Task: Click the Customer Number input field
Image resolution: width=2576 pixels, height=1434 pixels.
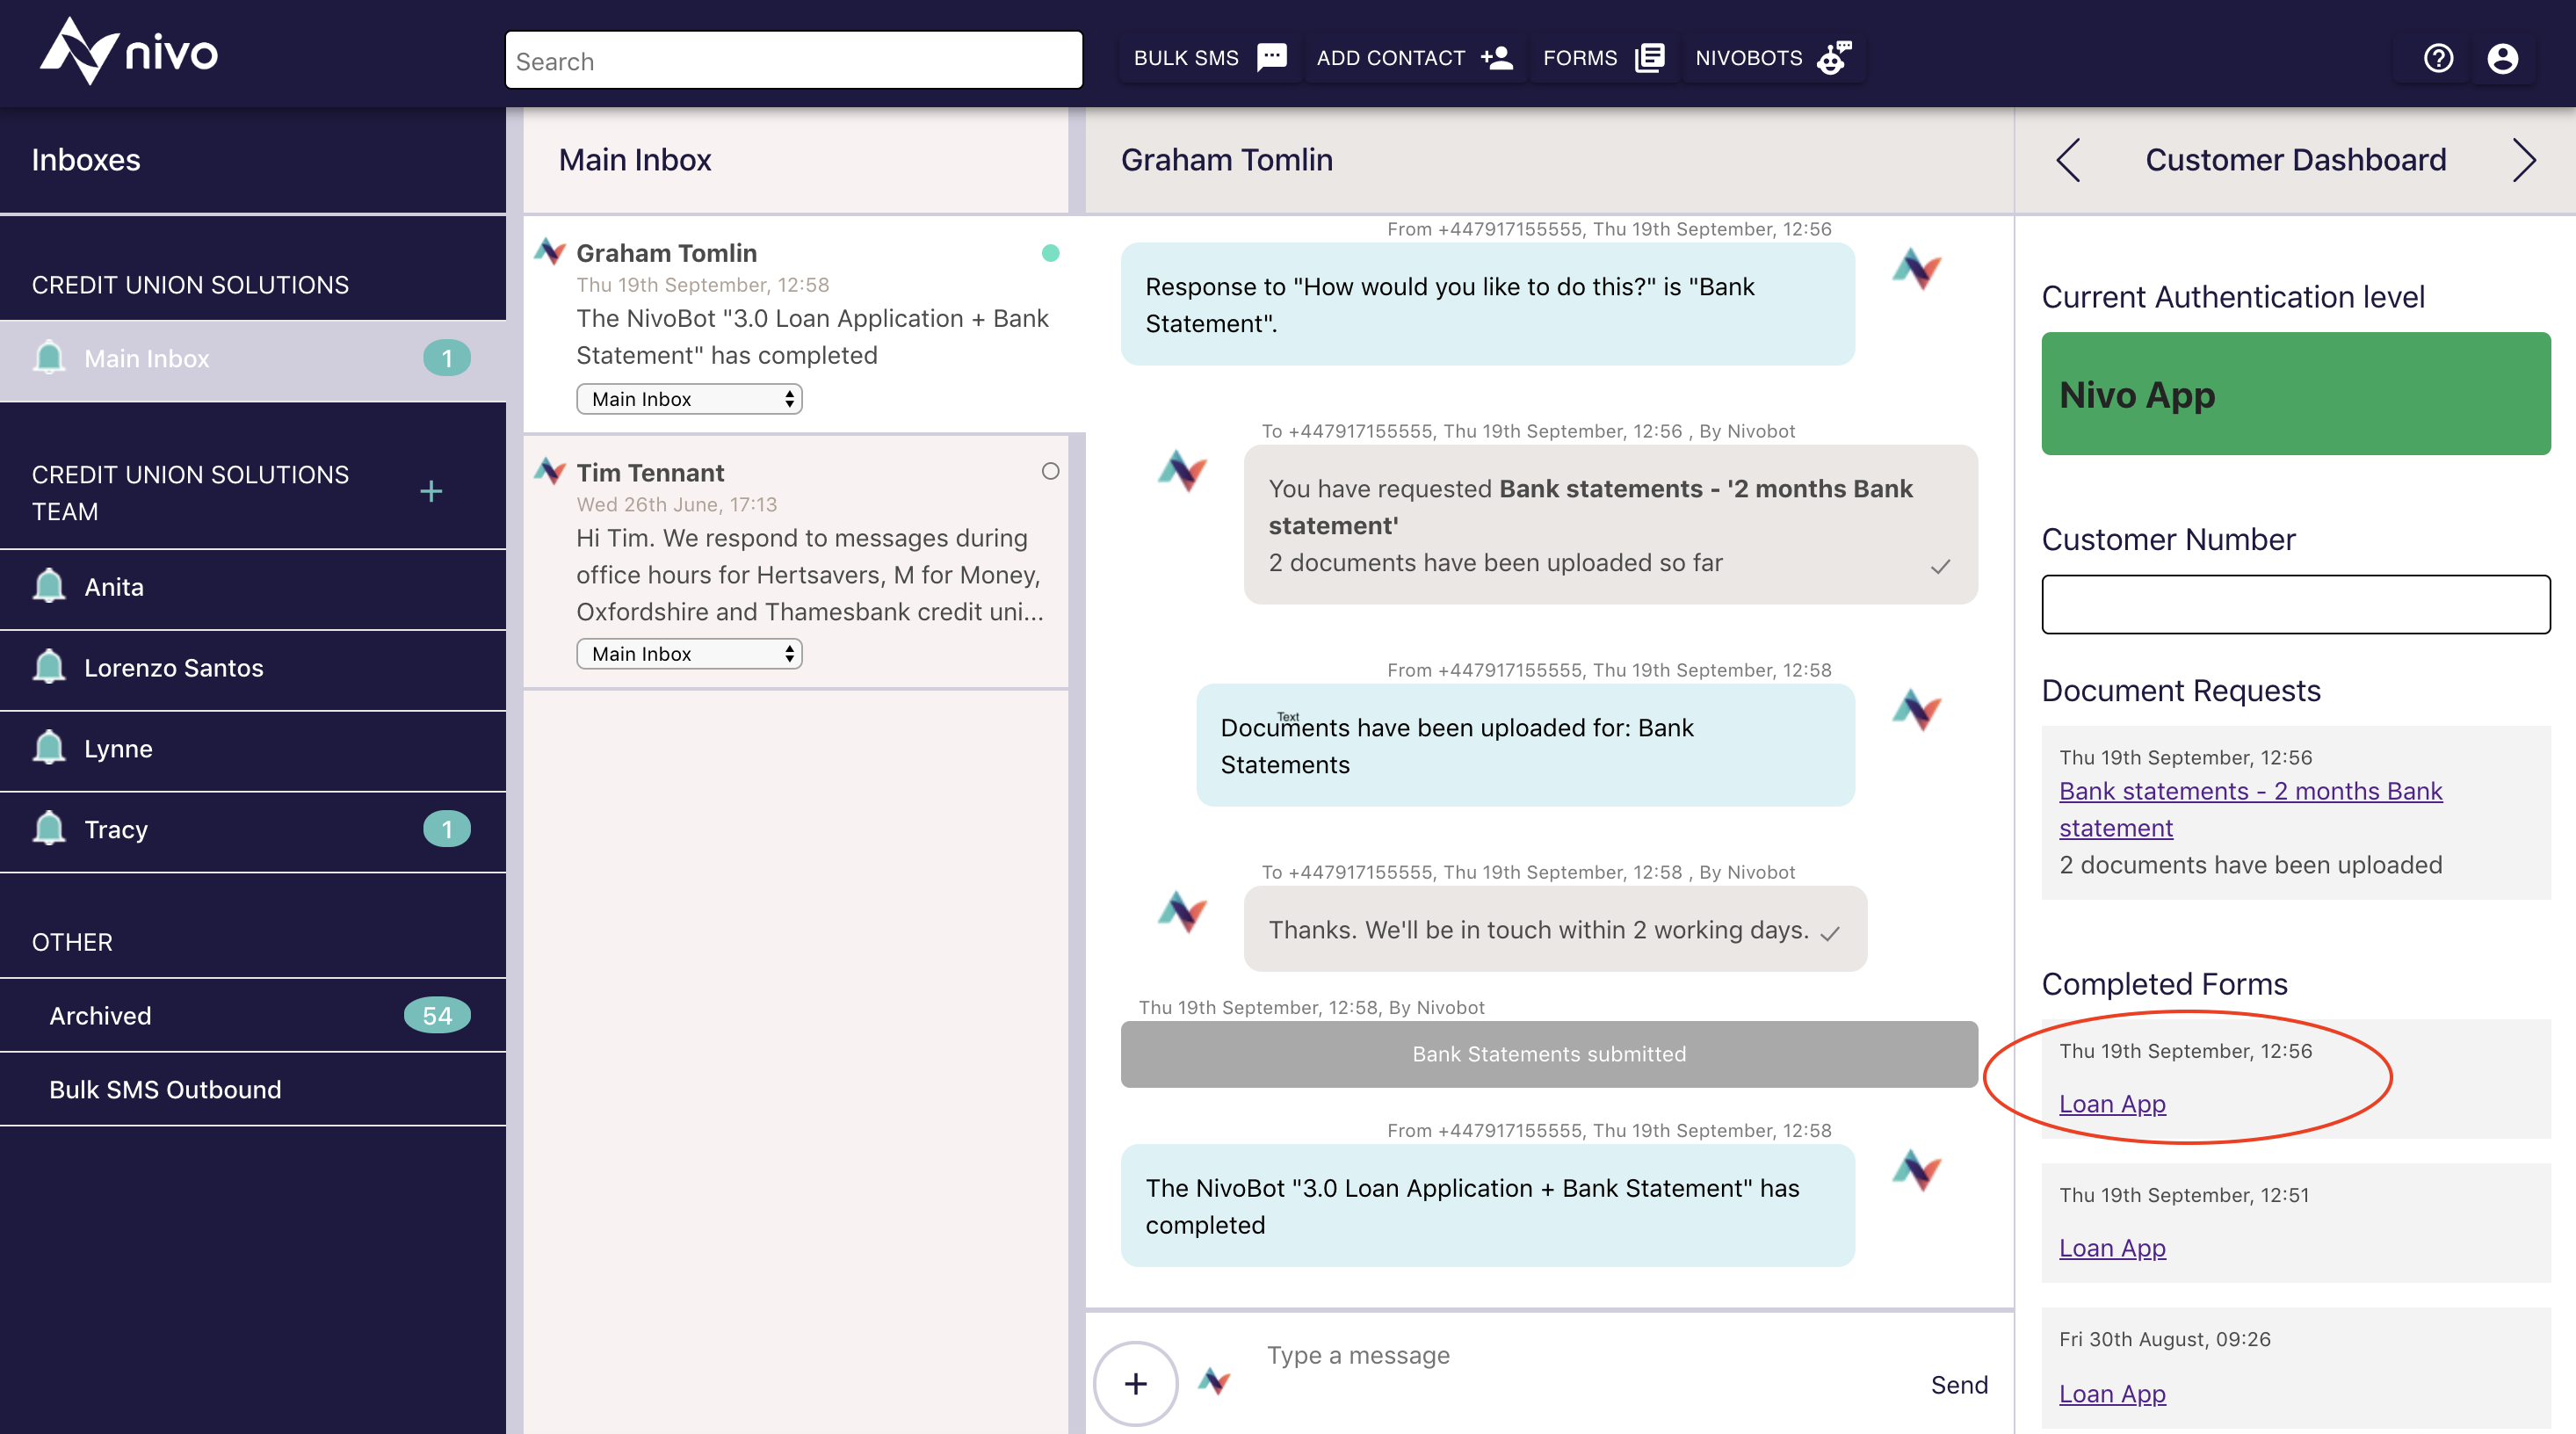Action: point(2295,604)
